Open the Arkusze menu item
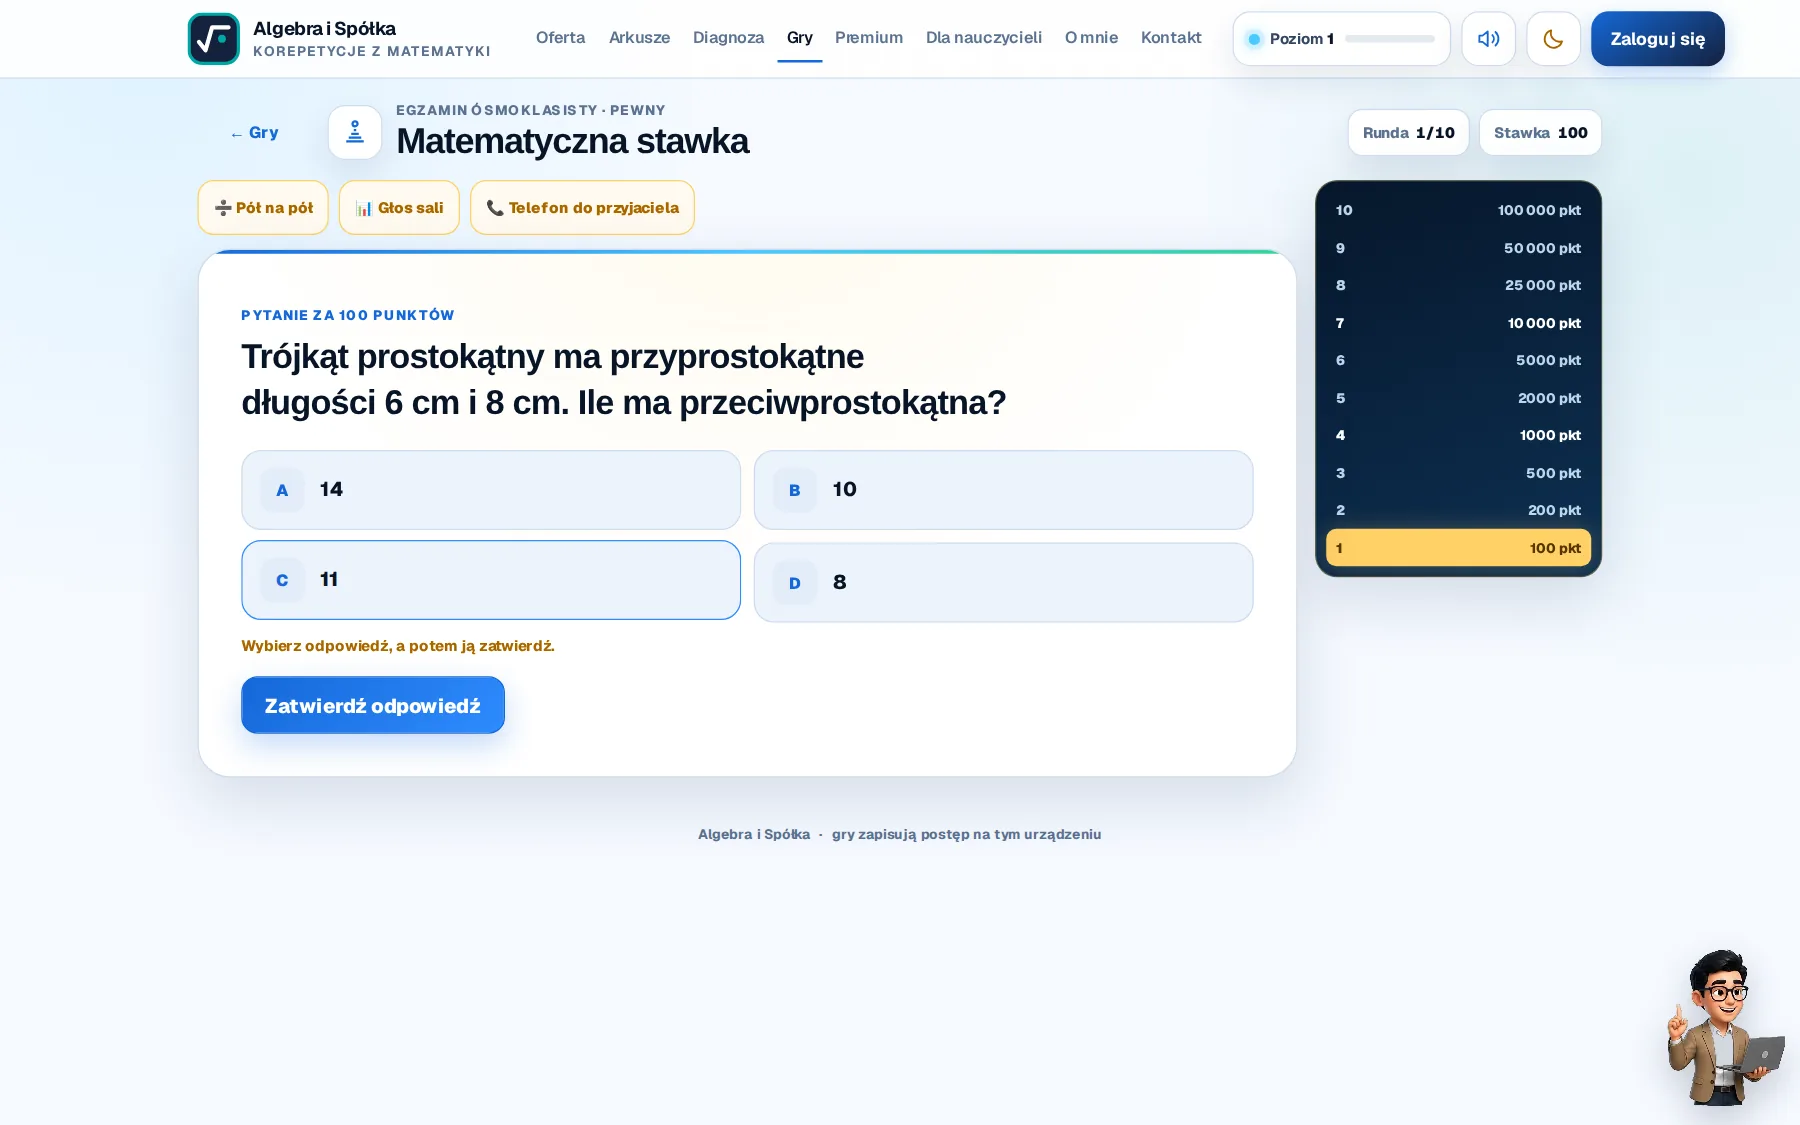Screen dimensions: 1800x1125 [639, 38]
